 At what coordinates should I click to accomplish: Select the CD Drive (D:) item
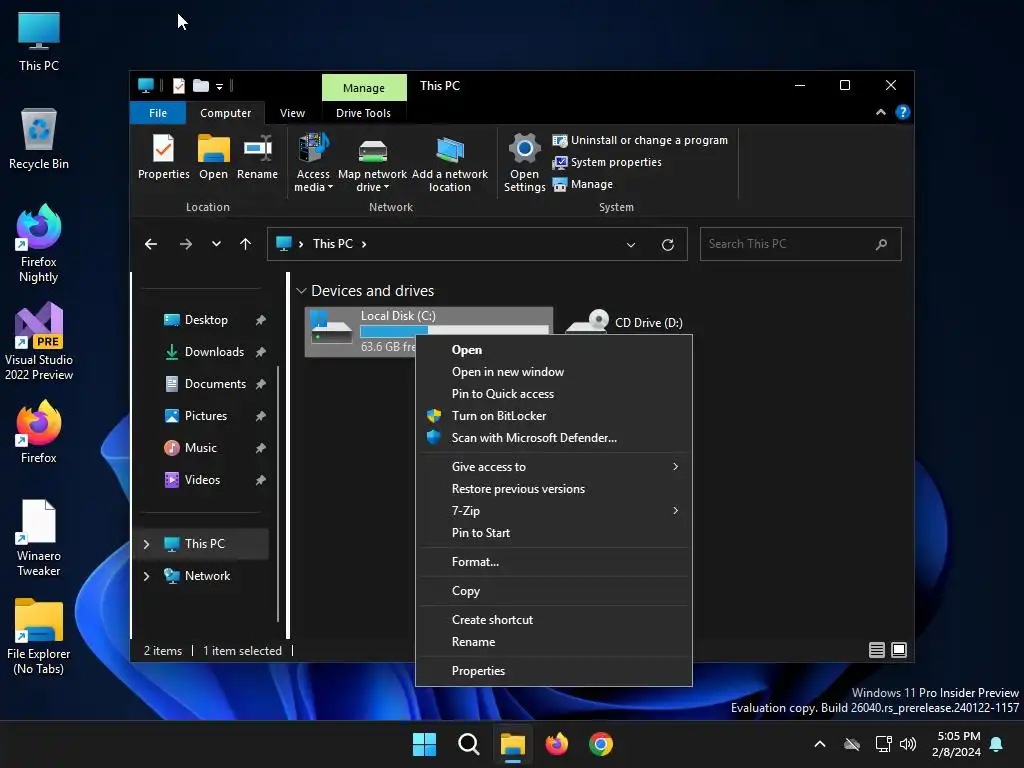coord(624,322)
